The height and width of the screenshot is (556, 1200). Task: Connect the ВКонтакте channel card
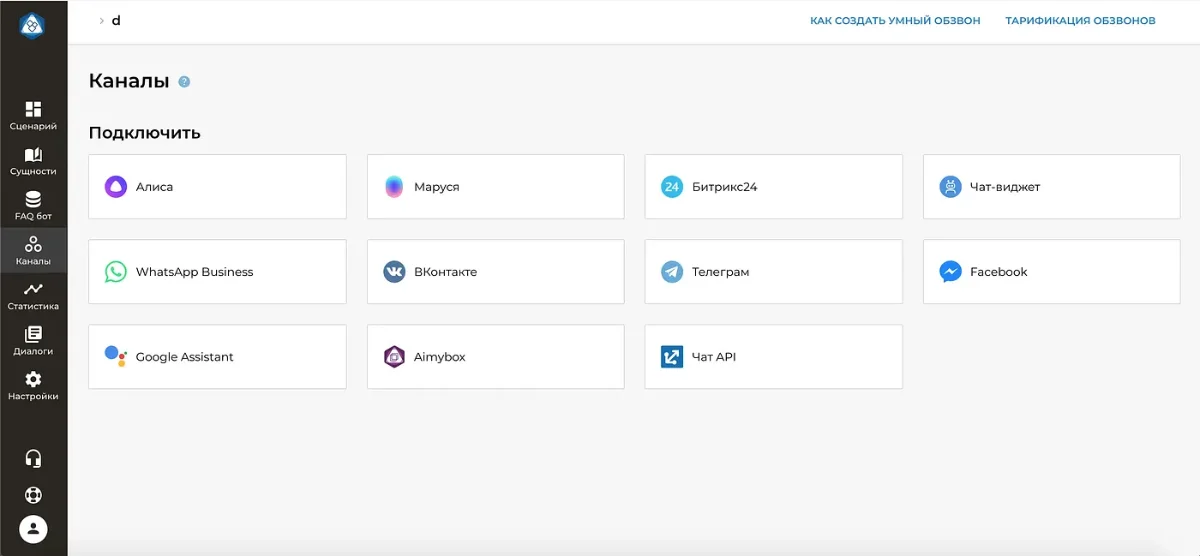[495, 272]
